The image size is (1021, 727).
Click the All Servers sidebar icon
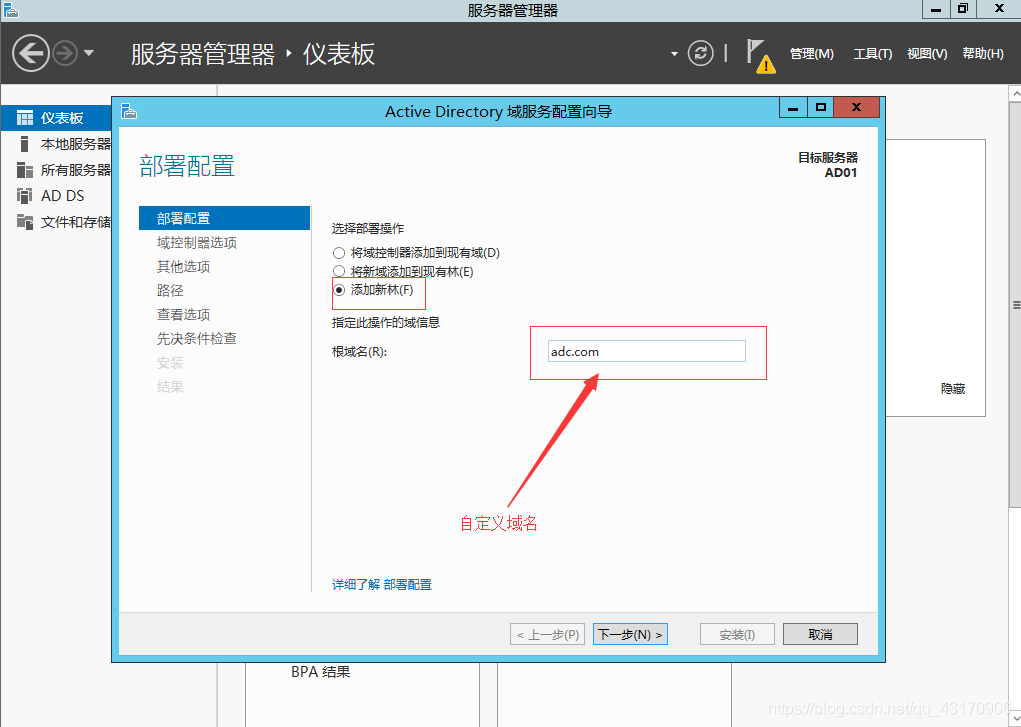coord(25,170)
